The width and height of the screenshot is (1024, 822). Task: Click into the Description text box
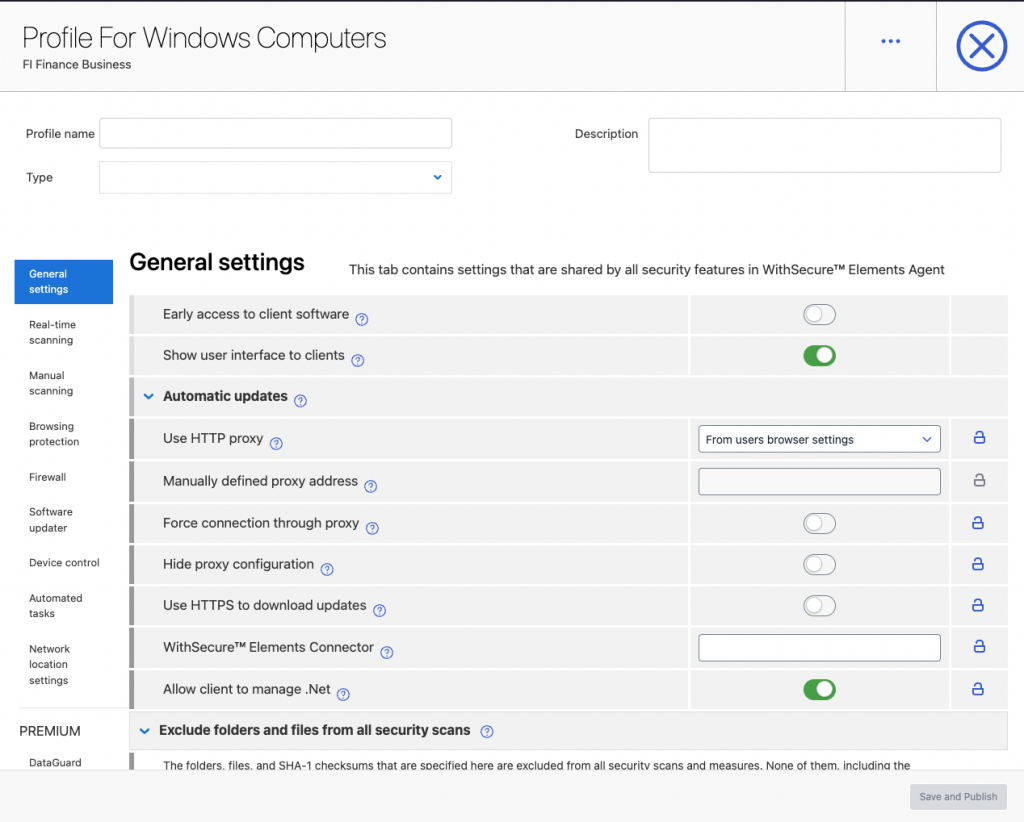tap(824, 145)
